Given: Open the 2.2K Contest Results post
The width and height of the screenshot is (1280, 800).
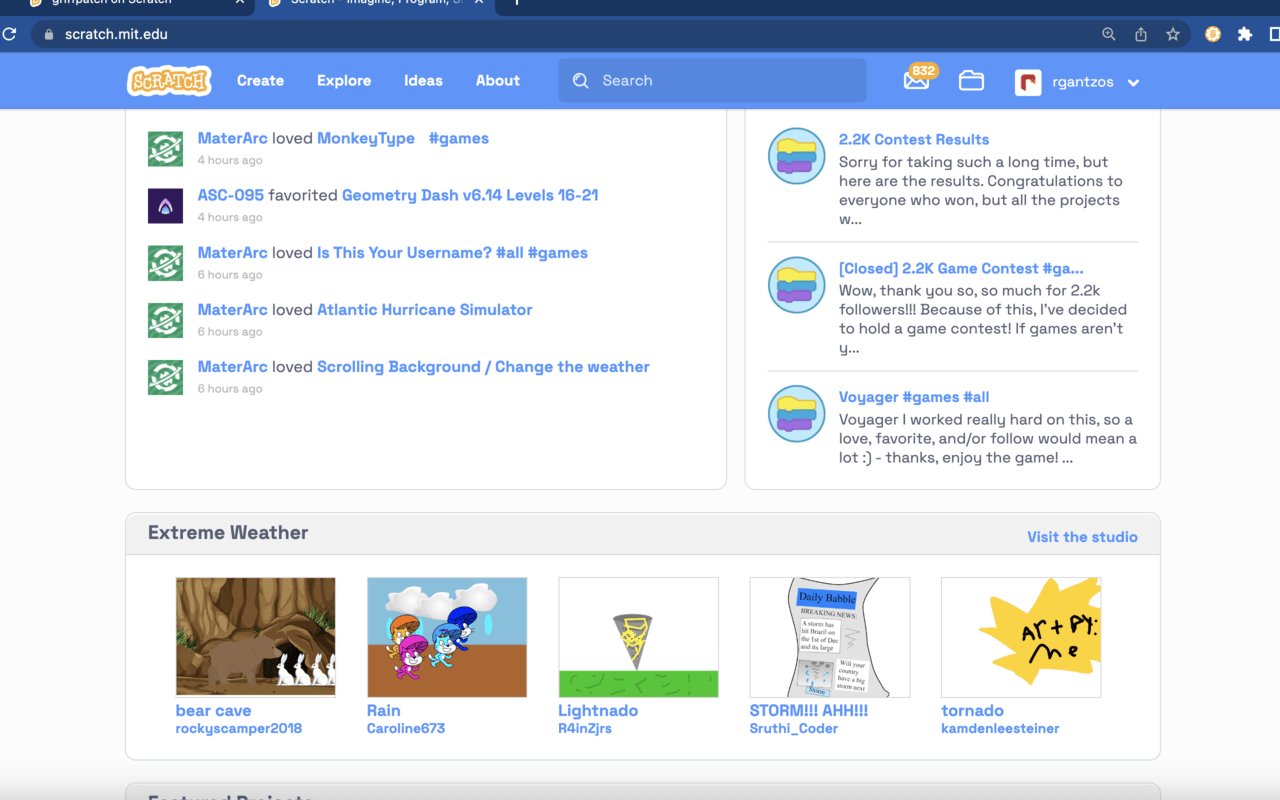Looking at the screenshot, I should (x=914, y=139).
